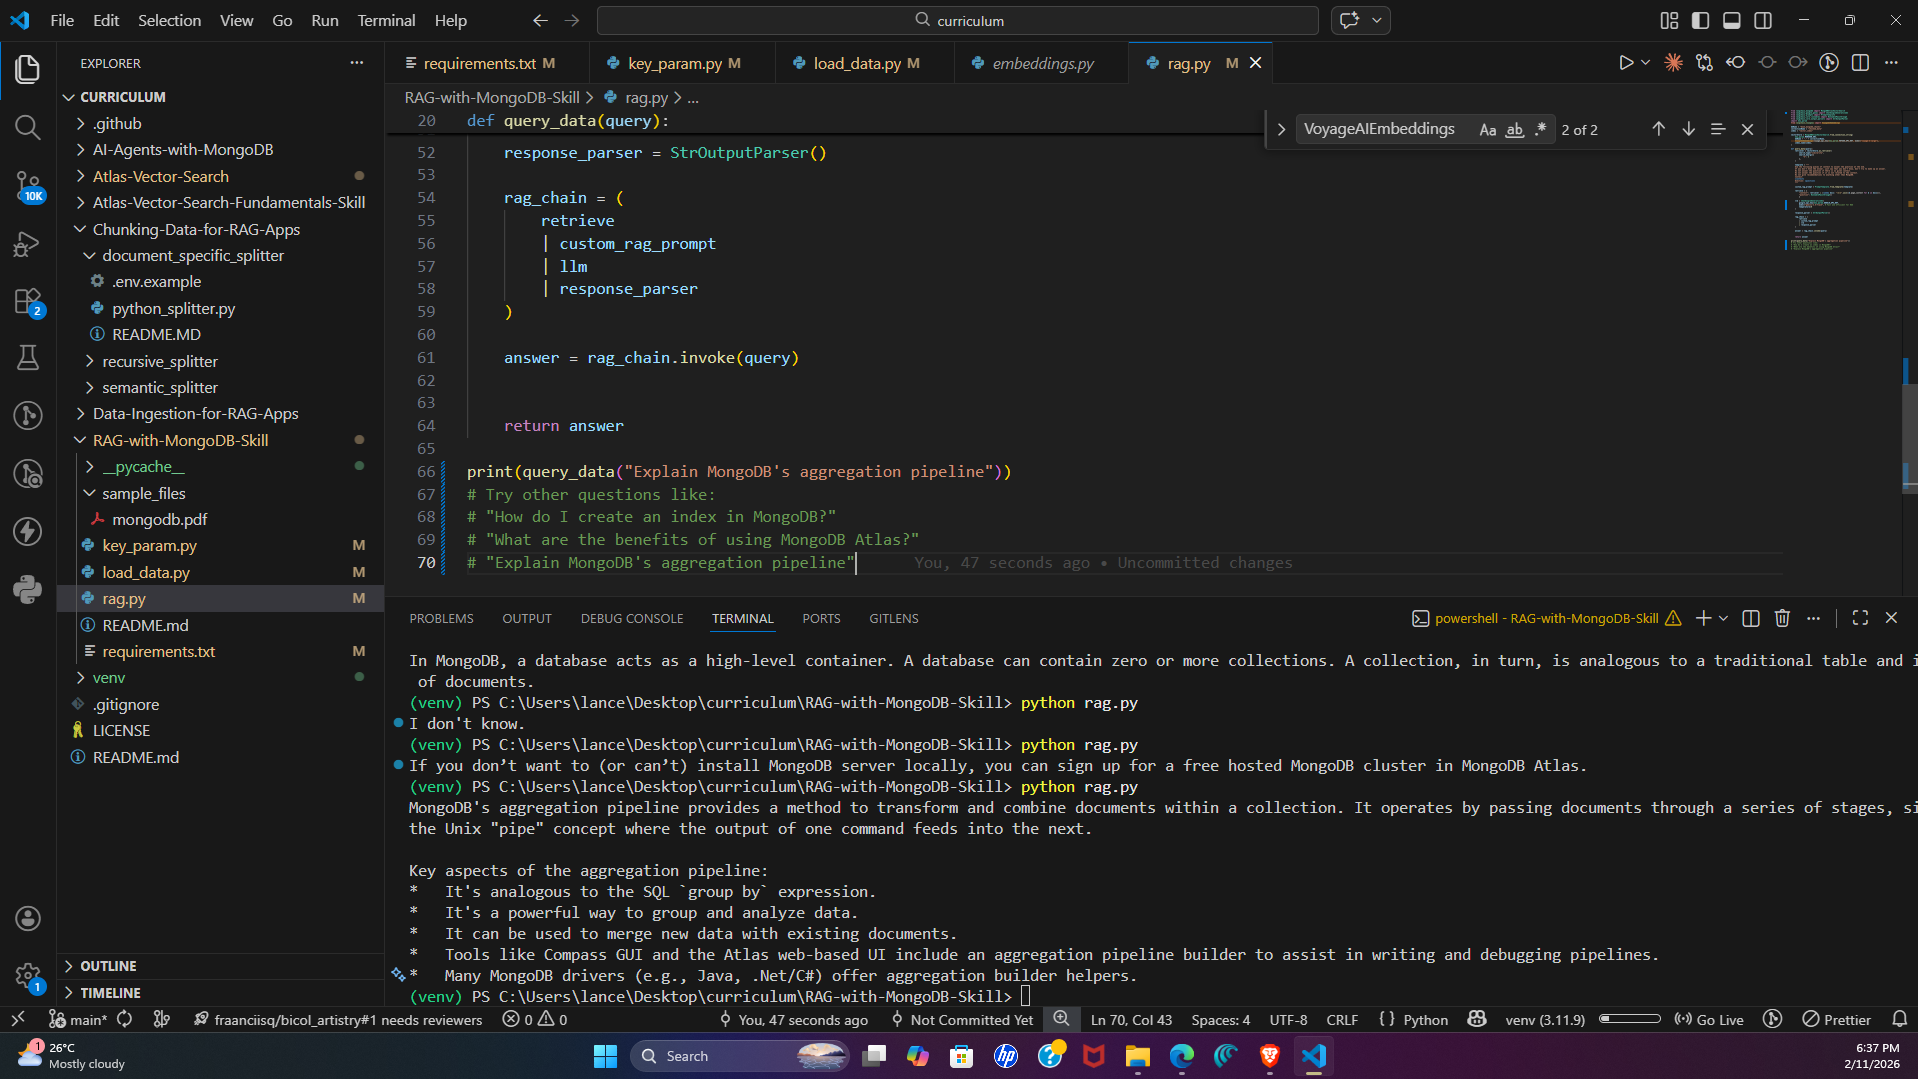
Task: Switch to the DEBUG CONSOLE tab
Action: click(631, 618)
